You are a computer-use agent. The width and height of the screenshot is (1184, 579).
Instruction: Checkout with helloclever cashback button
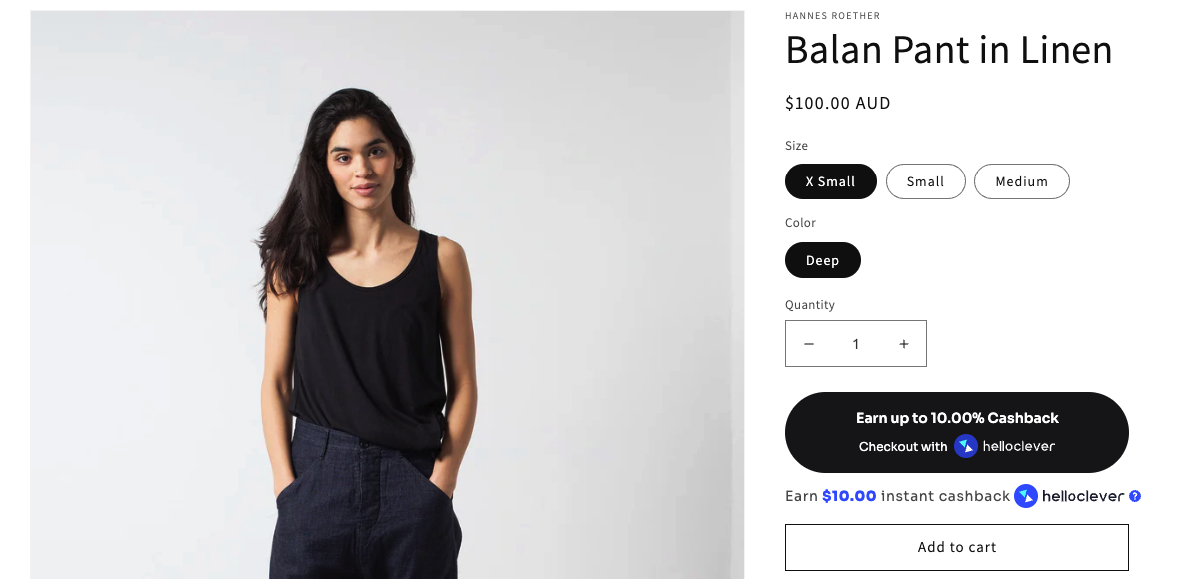click(957, 433)
